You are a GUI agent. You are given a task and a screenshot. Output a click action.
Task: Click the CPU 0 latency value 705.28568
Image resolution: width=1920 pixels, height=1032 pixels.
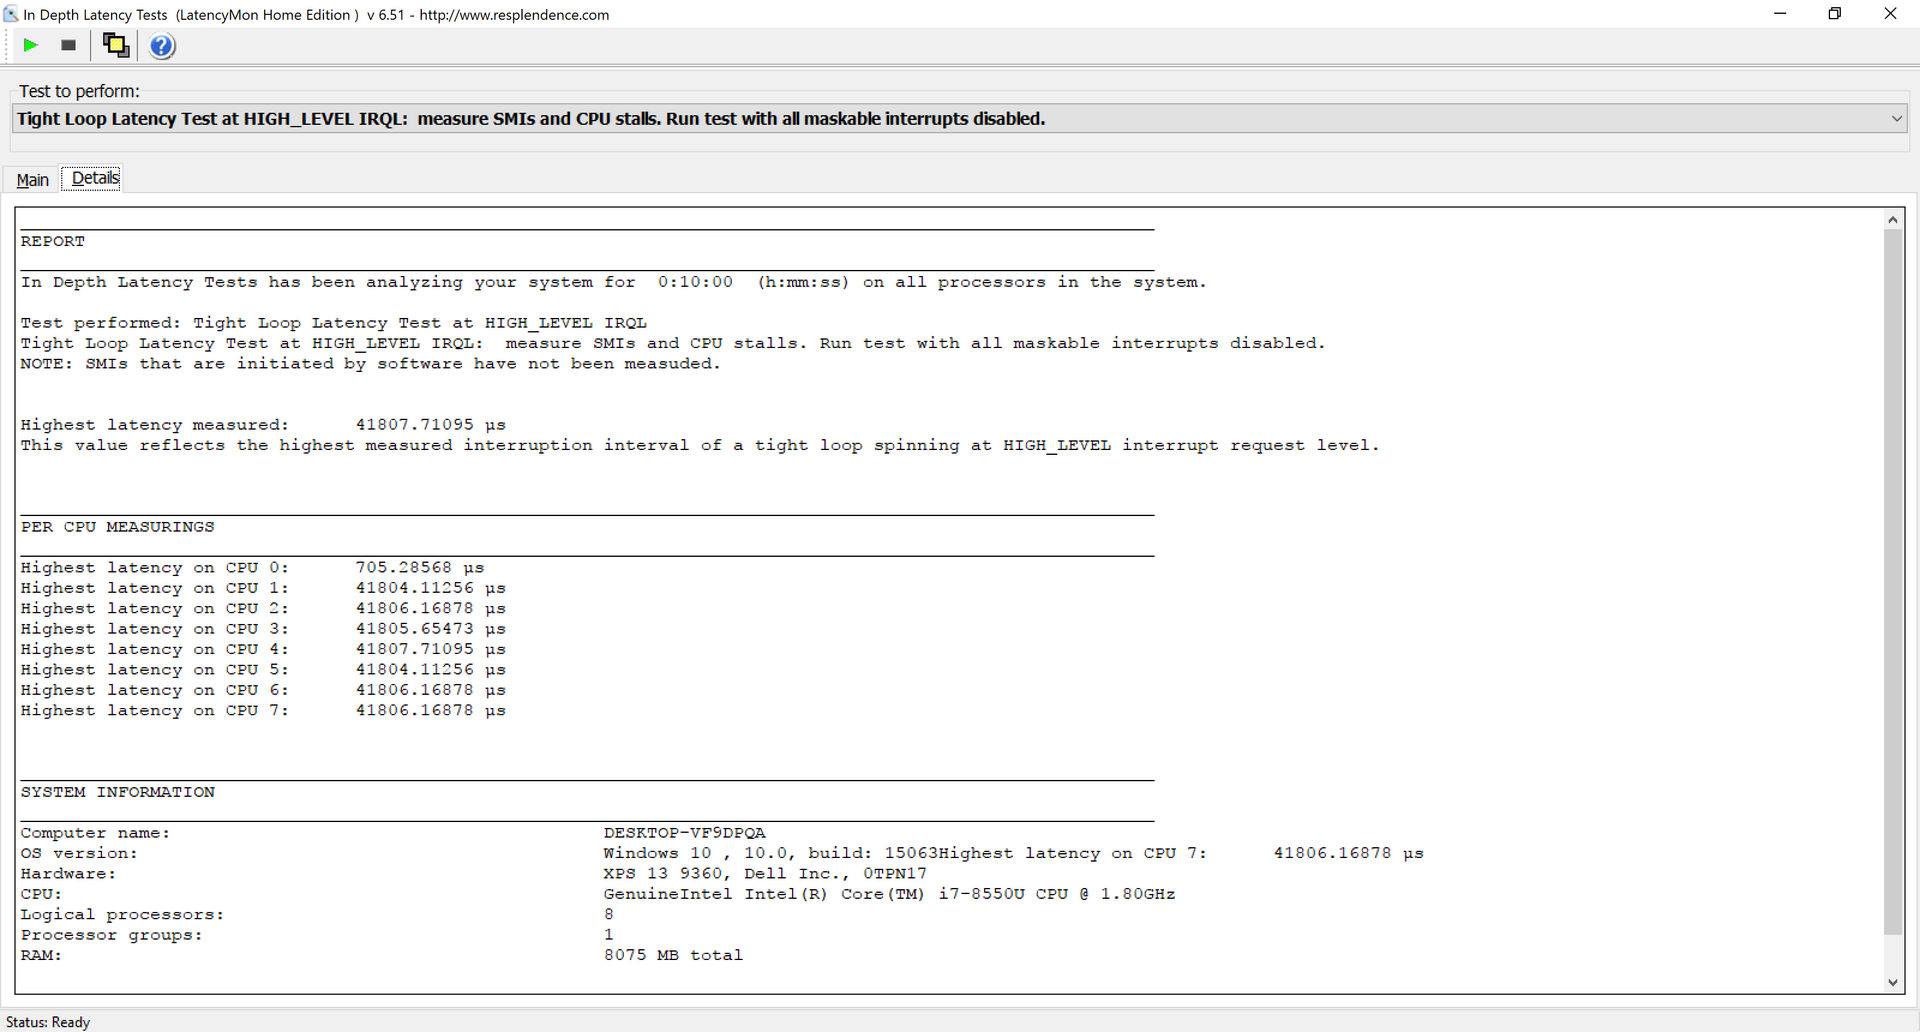click(x=403, y=568)
